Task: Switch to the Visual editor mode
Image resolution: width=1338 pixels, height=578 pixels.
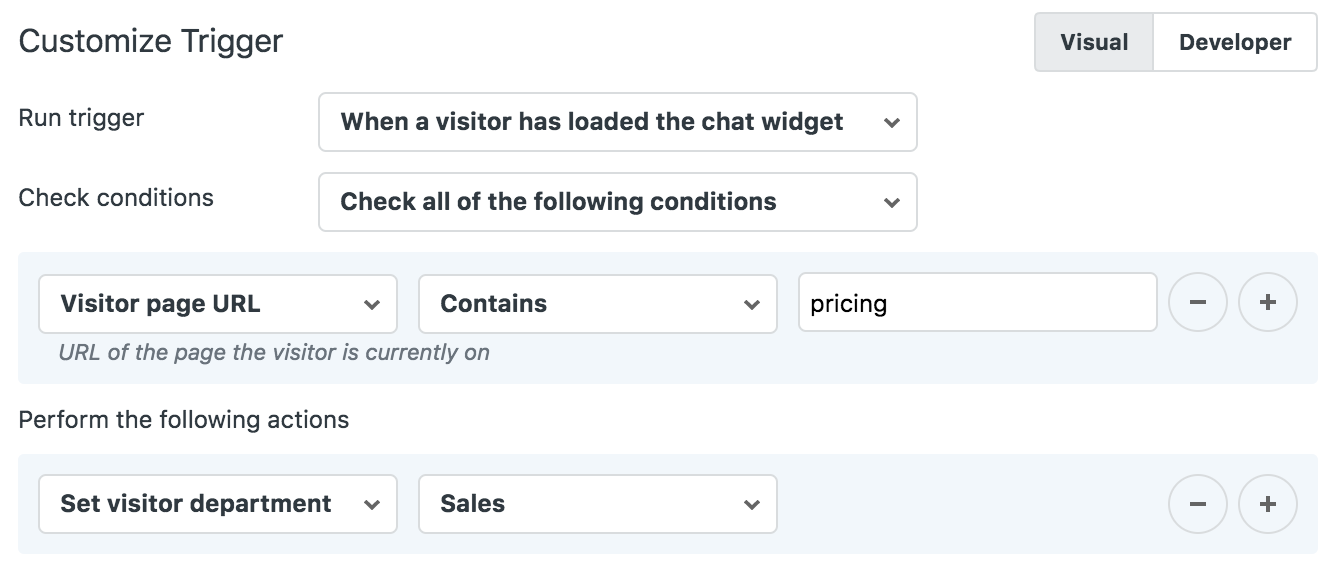Action: point(1094,43)
